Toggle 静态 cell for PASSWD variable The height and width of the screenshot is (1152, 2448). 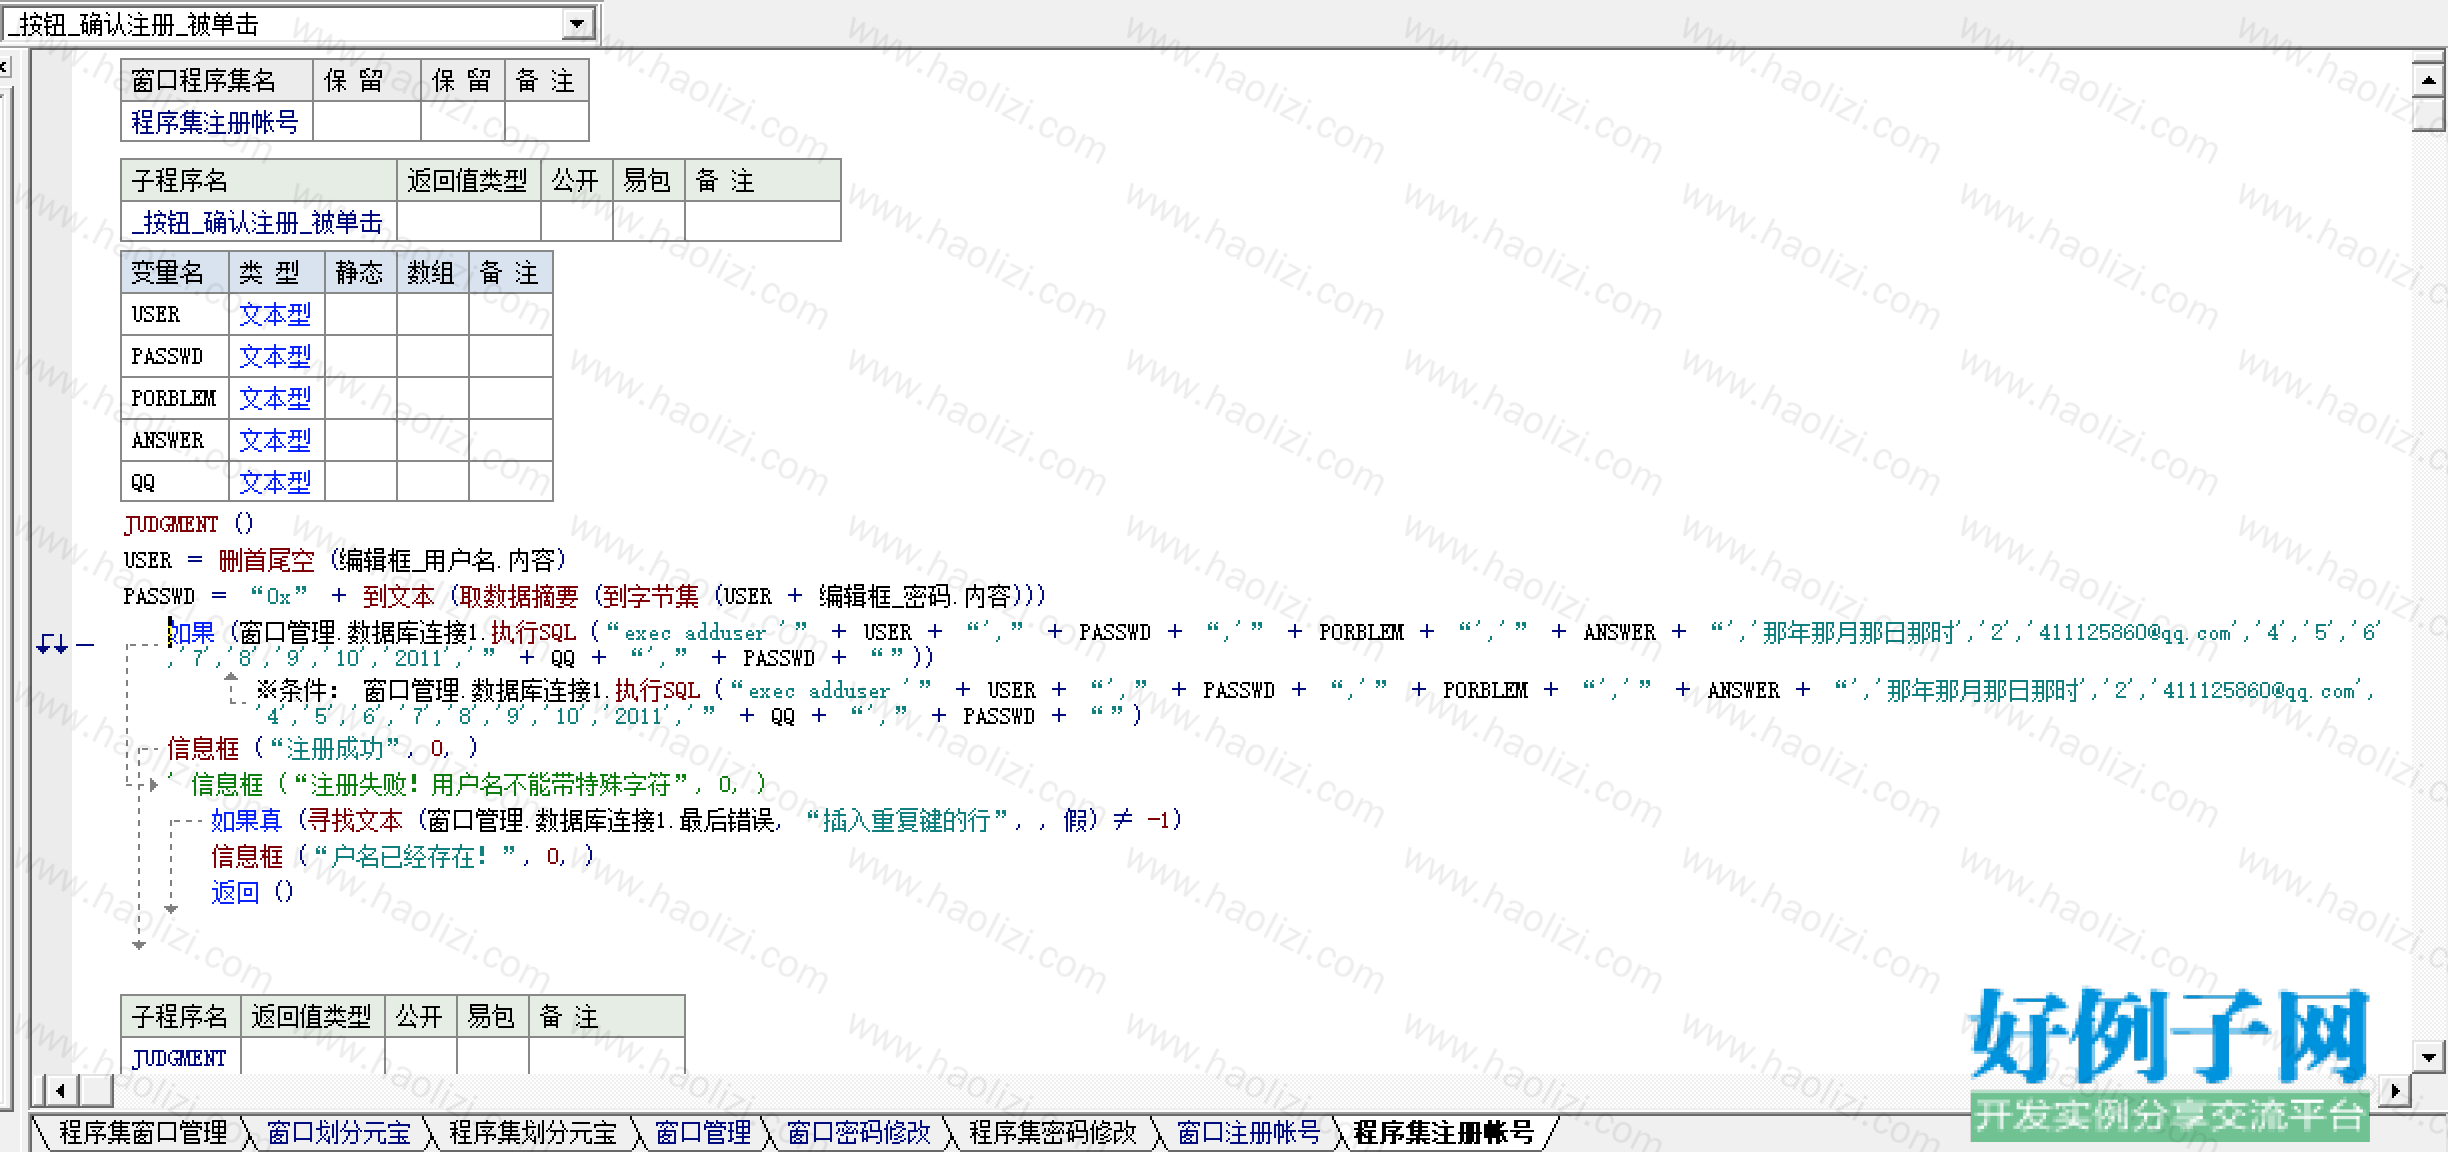361,357
